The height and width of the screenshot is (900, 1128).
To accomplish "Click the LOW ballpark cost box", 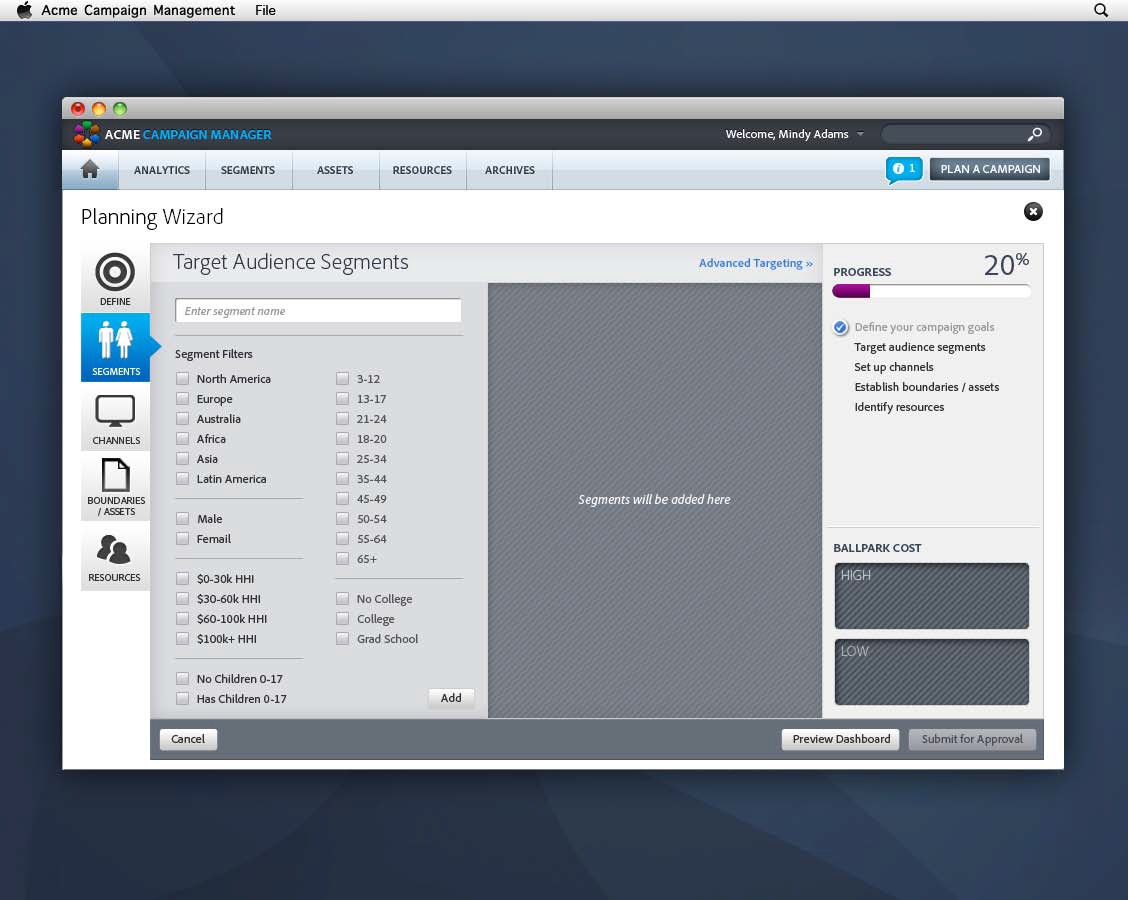I will [x=932, y=672].
